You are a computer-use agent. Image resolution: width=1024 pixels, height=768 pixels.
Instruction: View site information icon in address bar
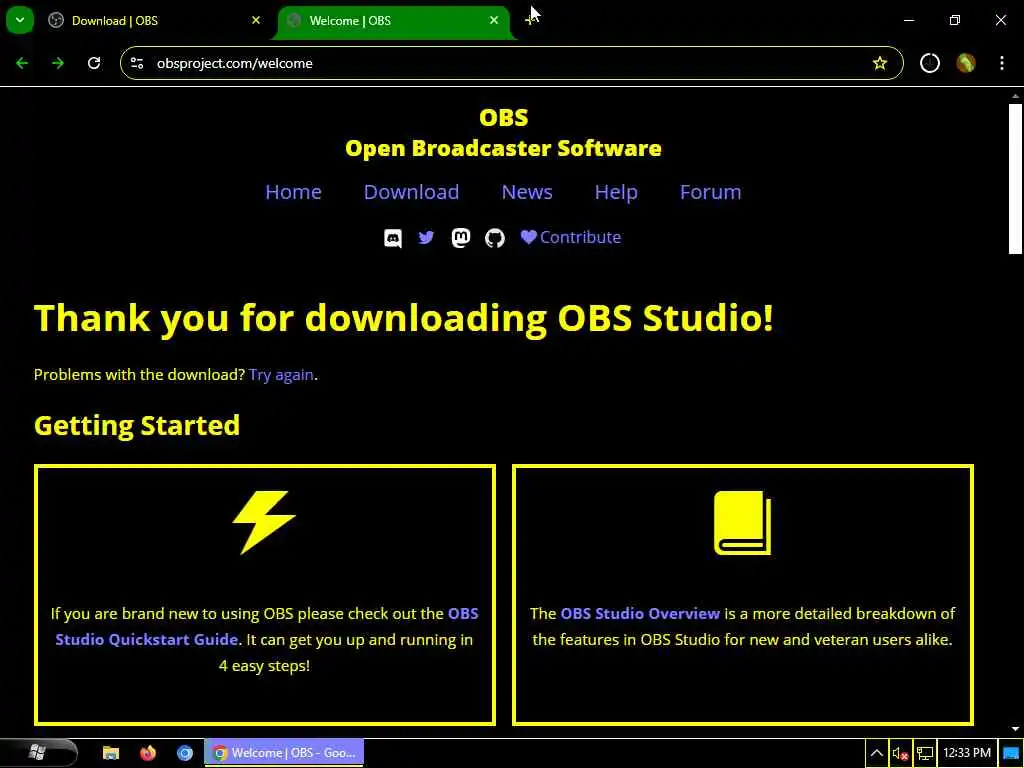137,63
